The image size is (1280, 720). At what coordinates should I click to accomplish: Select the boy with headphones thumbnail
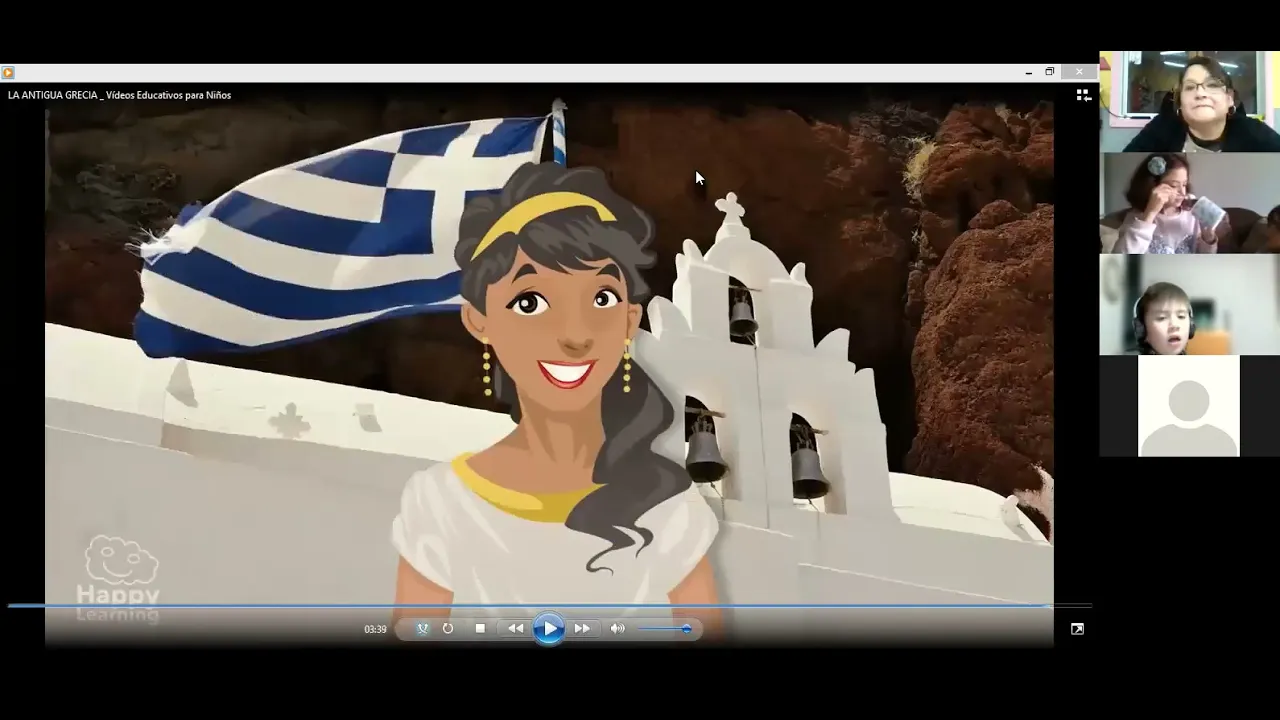coord(1189,304)
